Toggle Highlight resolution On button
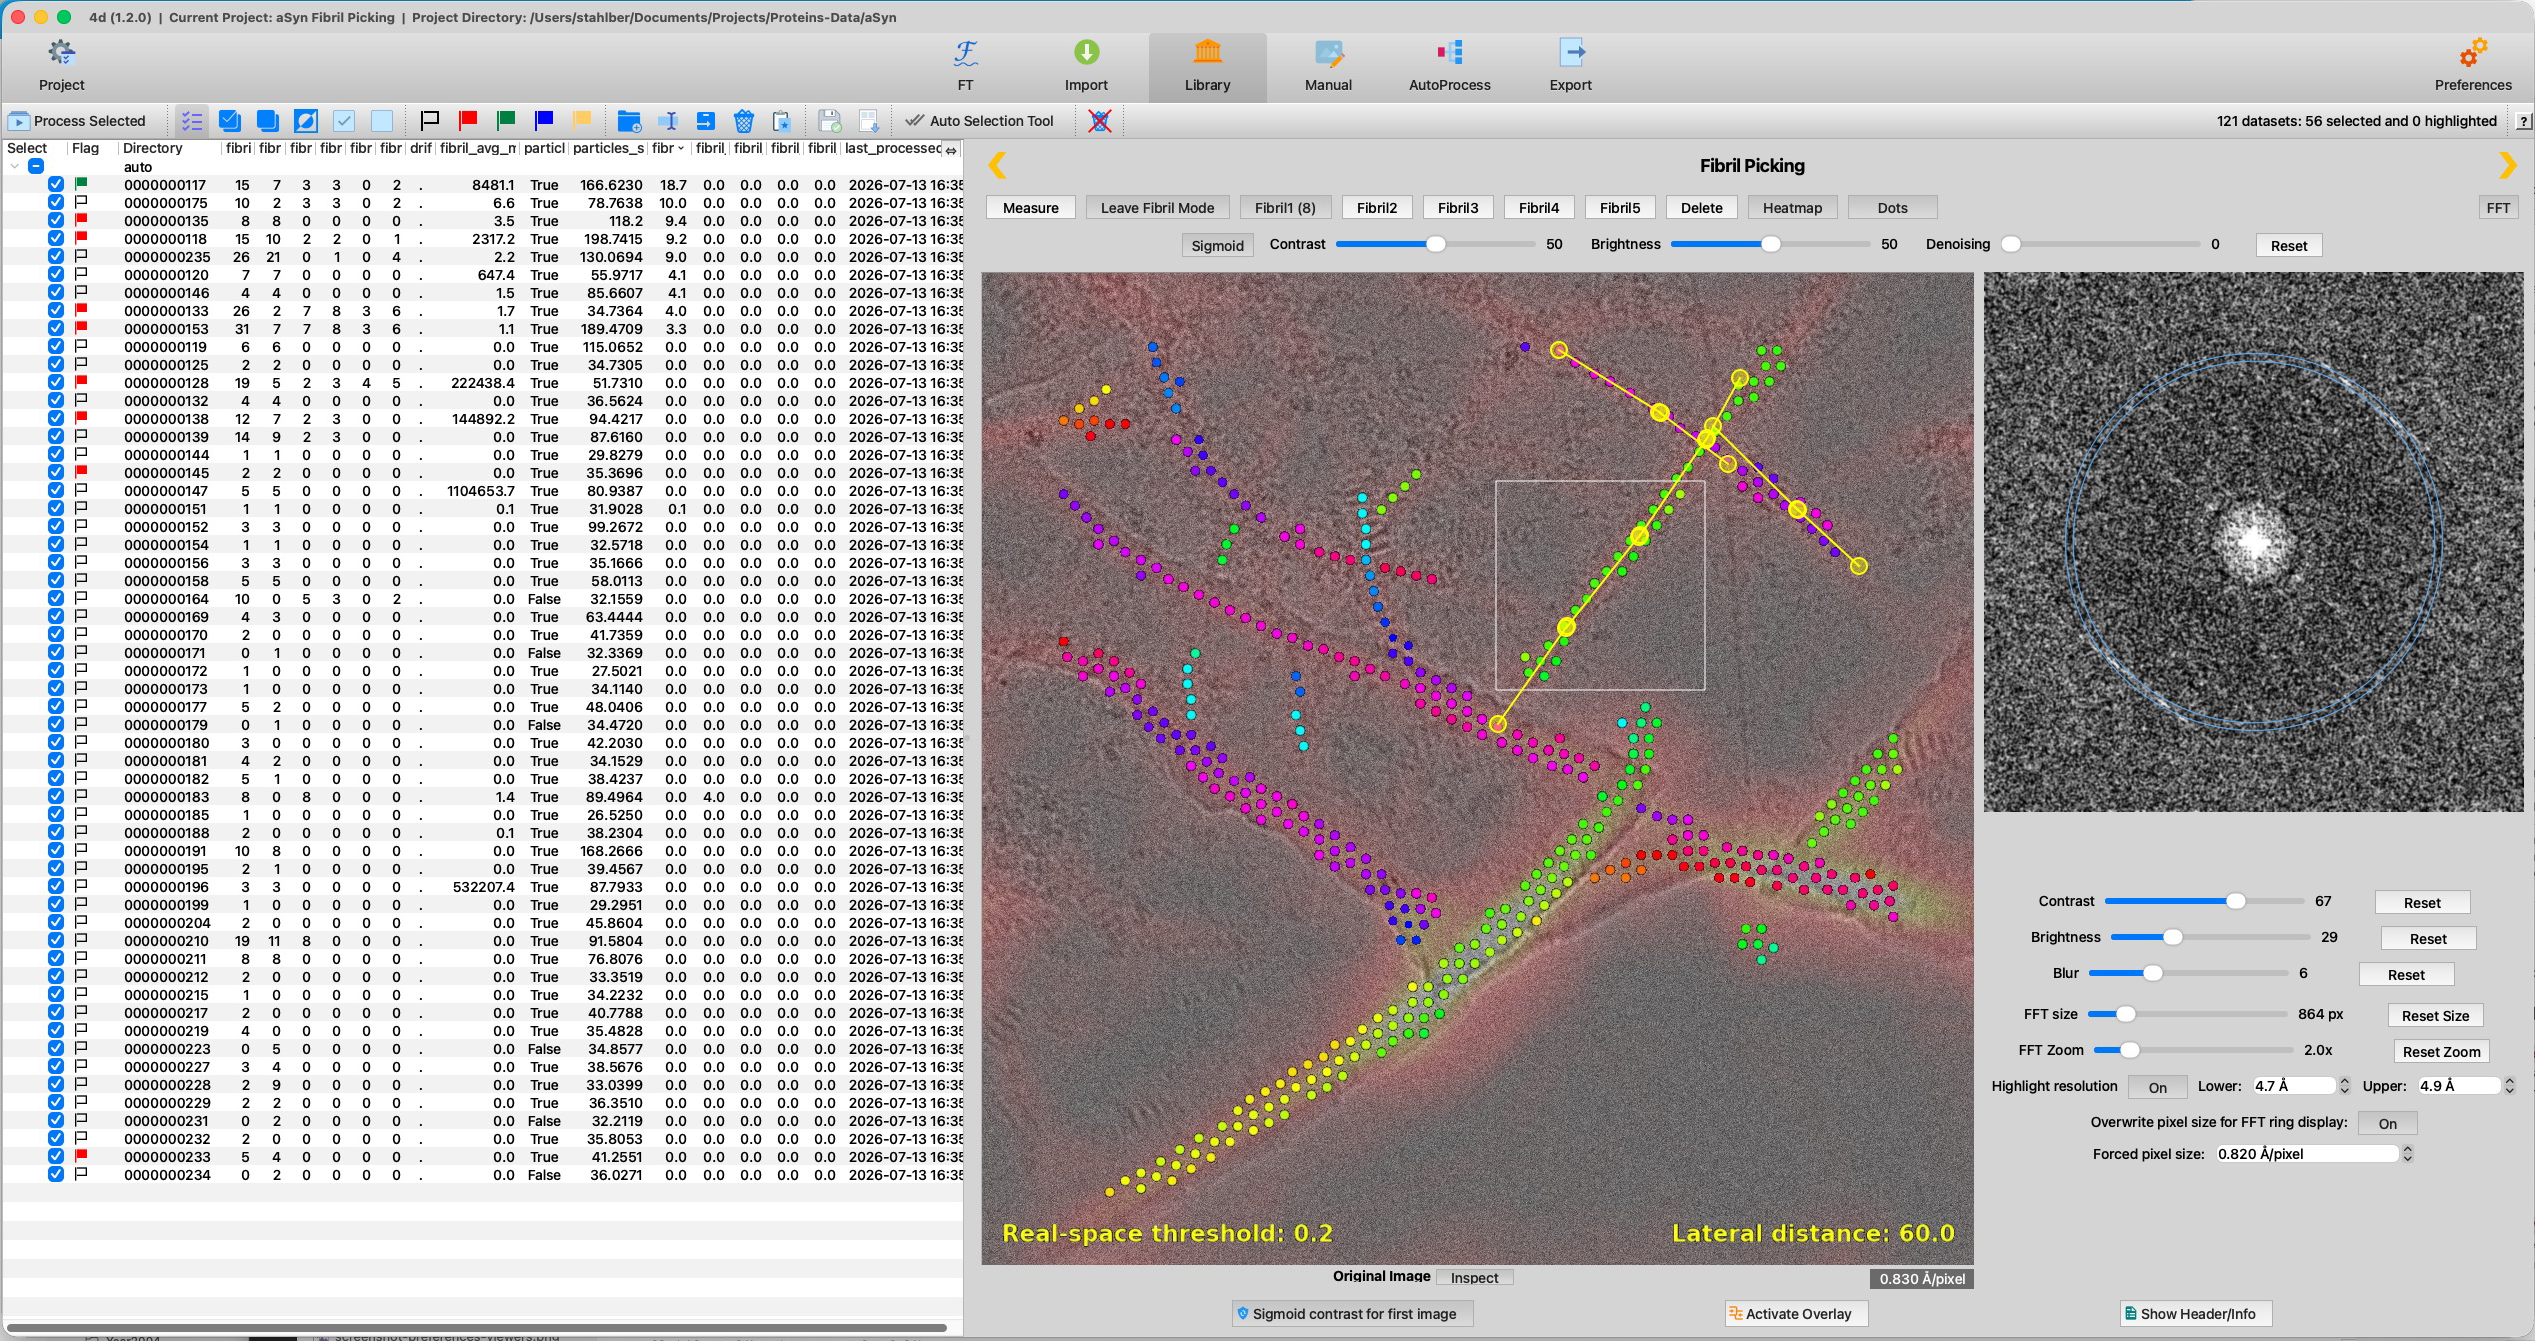 [2157, 1087]
